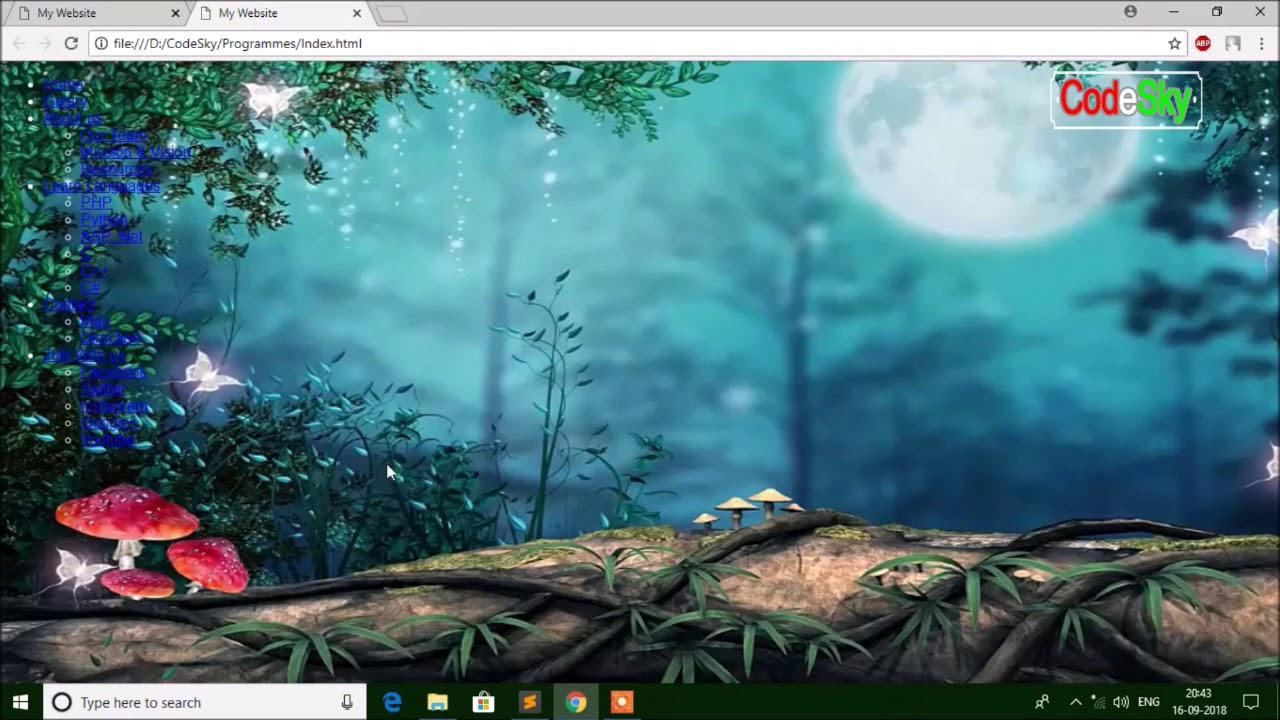The width and height of the screenshot is (1280, 720).
Task: Open the Windows Start menu
Action: pos(20,702)
